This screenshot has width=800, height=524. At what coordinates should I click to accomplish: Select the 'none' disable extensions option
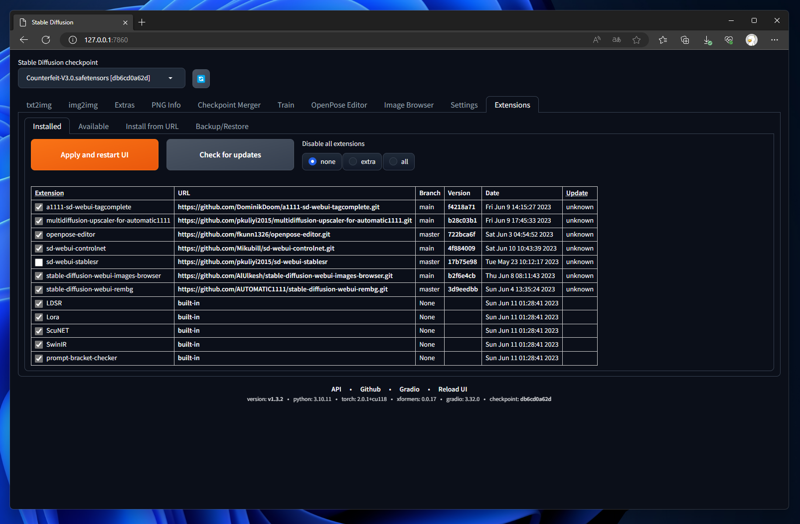pos(322,162)
